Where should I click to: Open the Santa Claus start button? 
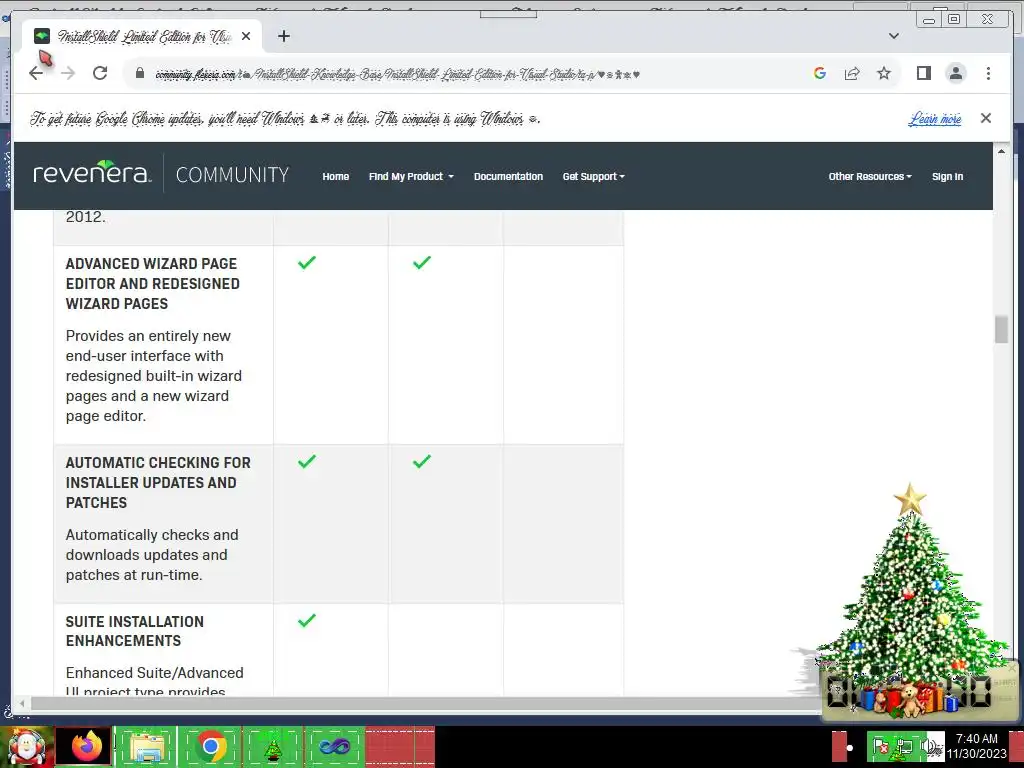27,746
